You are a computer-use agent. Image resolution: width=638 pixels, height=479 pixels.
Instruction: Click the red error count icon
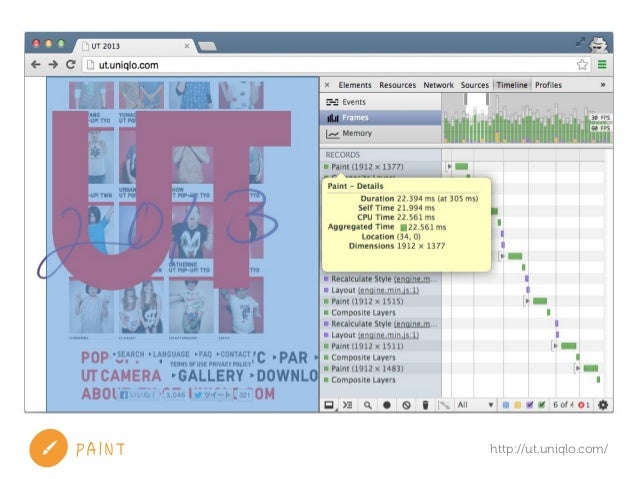tap(581, 405)
